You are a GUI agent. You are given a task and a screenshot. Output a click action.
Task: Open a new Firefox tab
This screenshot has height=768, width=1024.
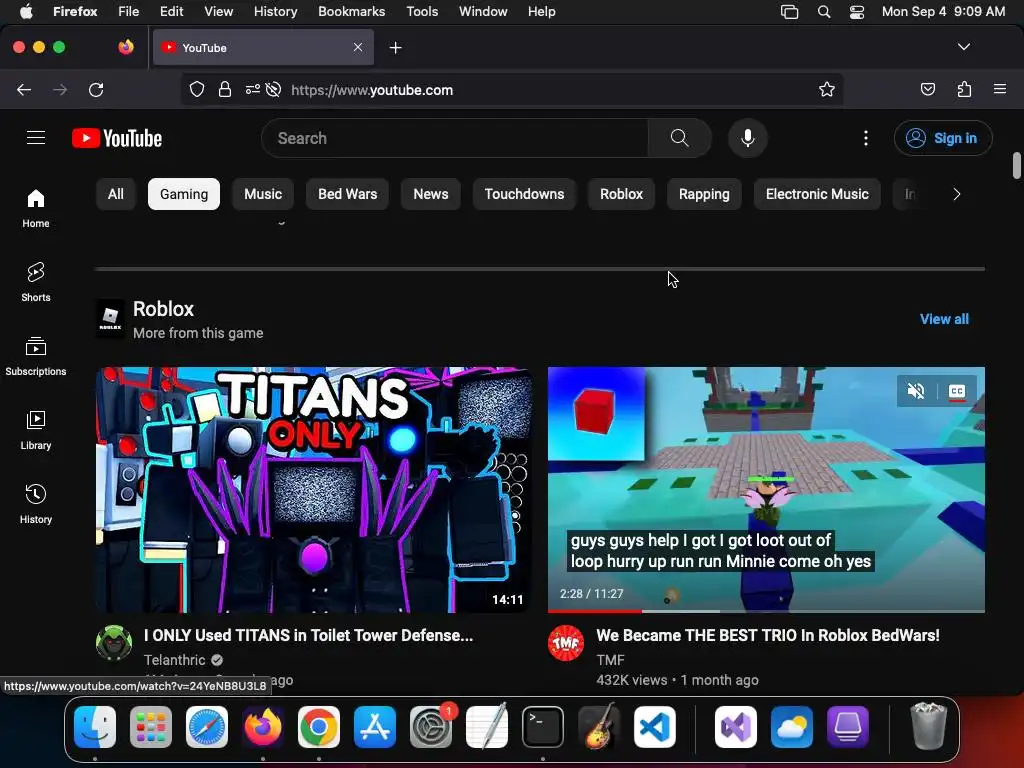395,48
